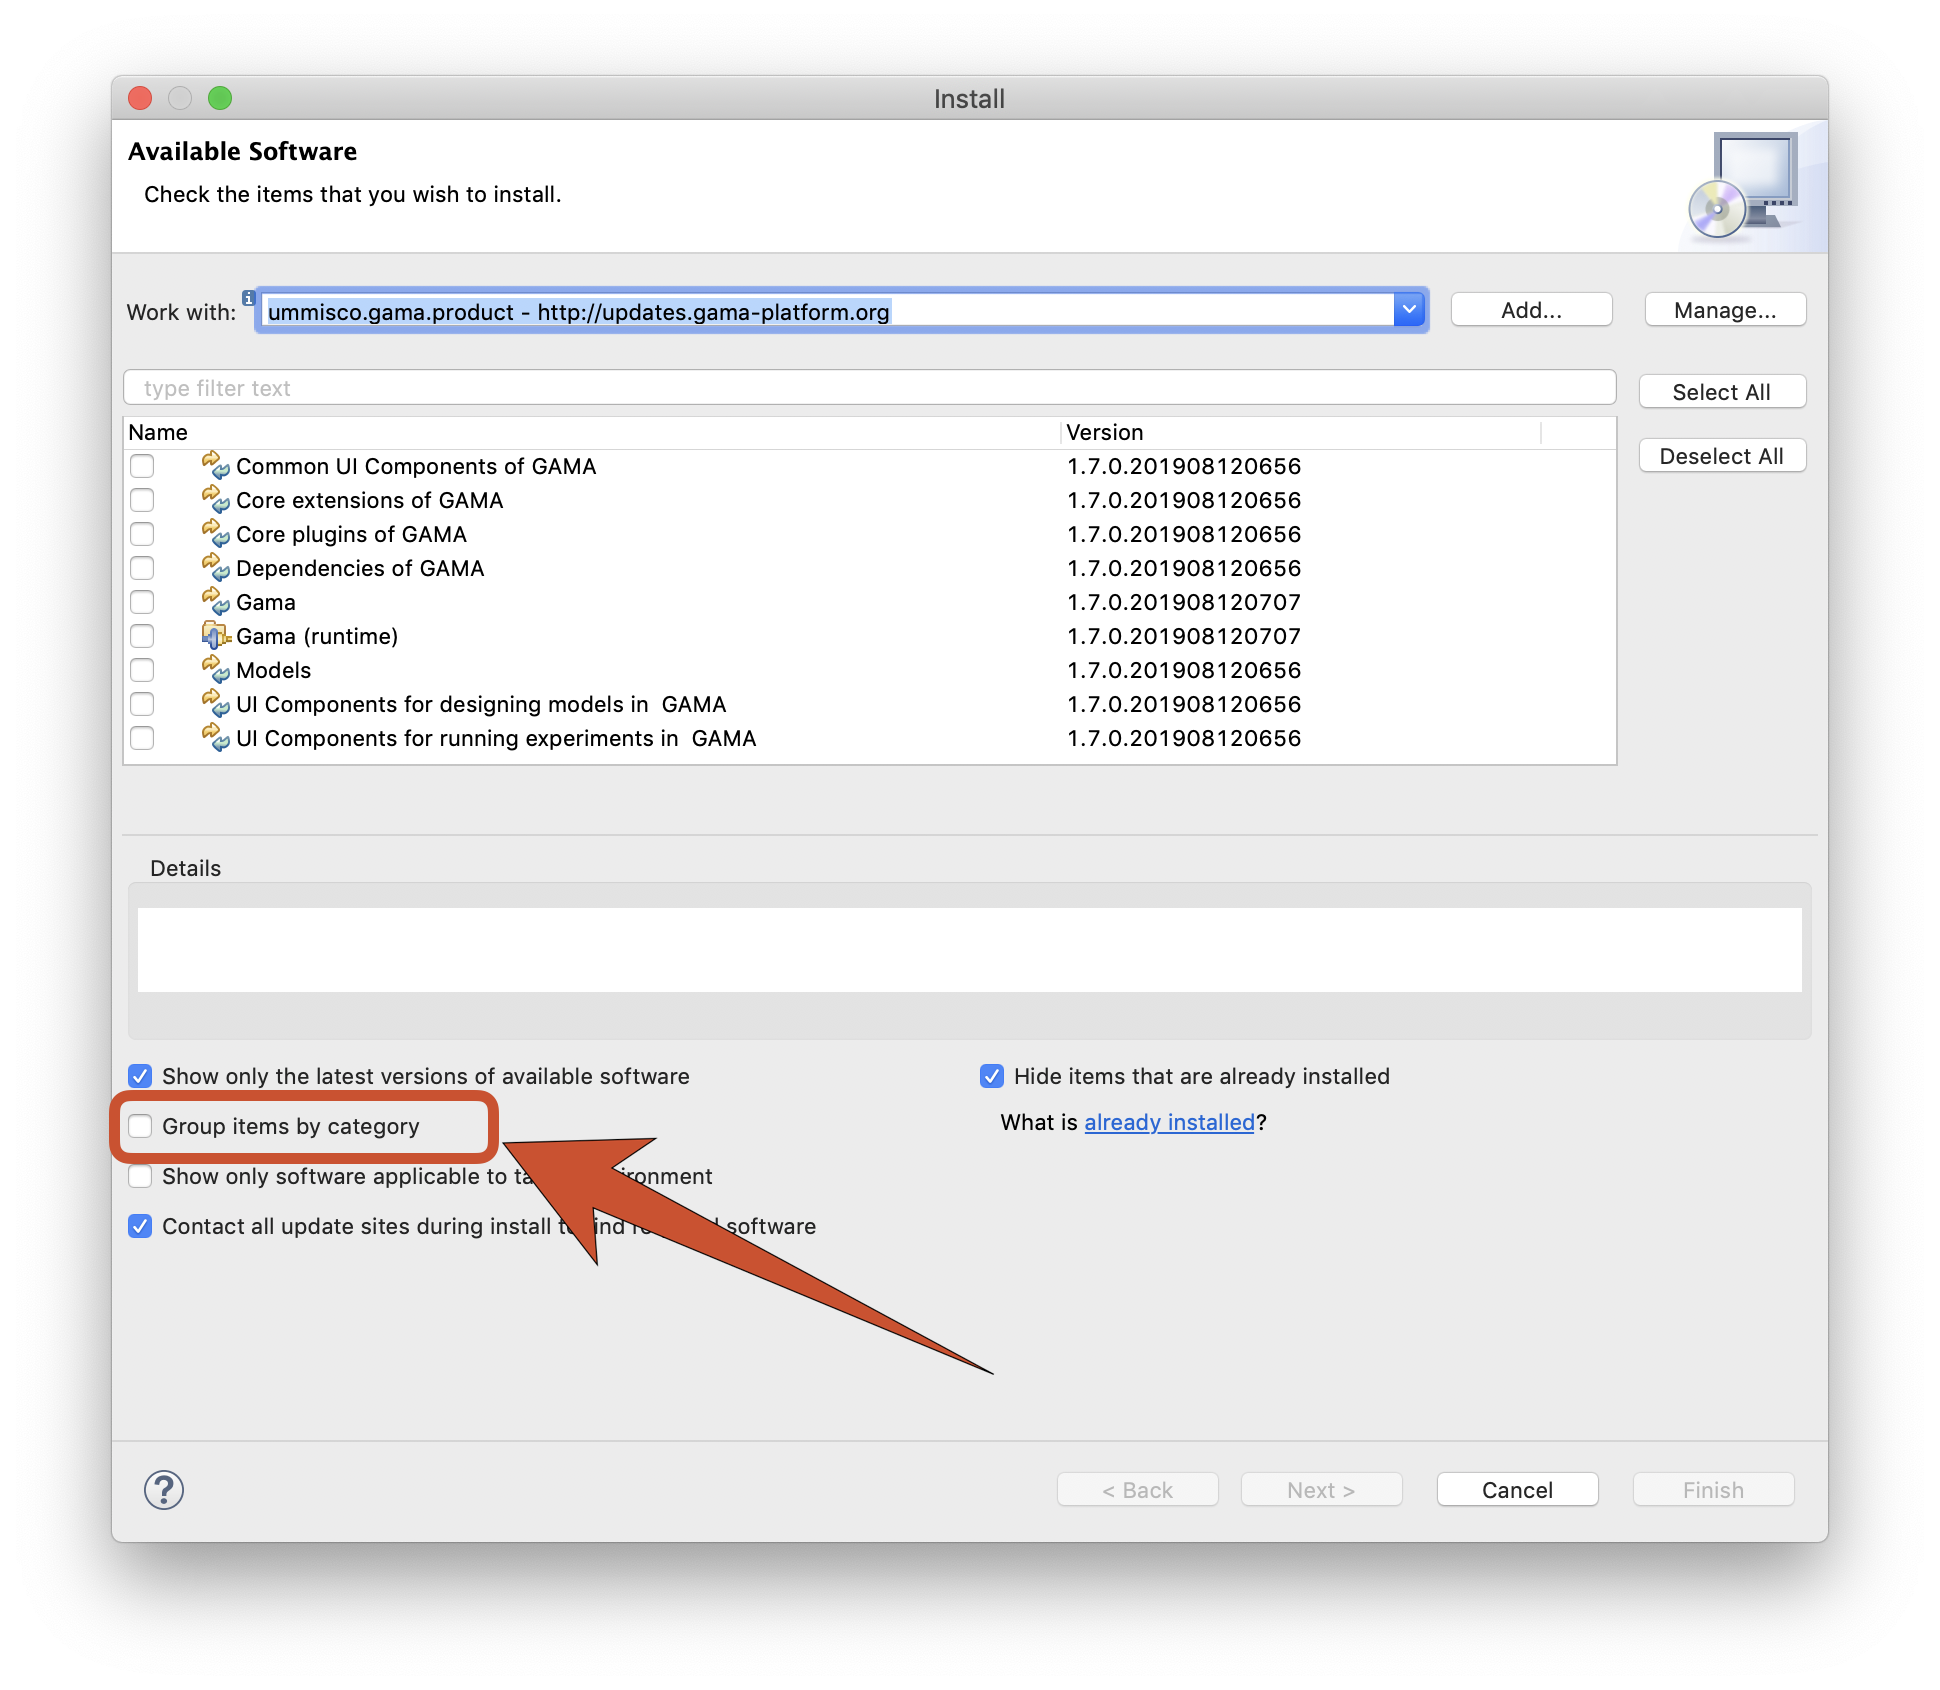This screenshot has width=1940, height=1690.
Task: Check UI Components for designing models checkbox
Action: 142,704
